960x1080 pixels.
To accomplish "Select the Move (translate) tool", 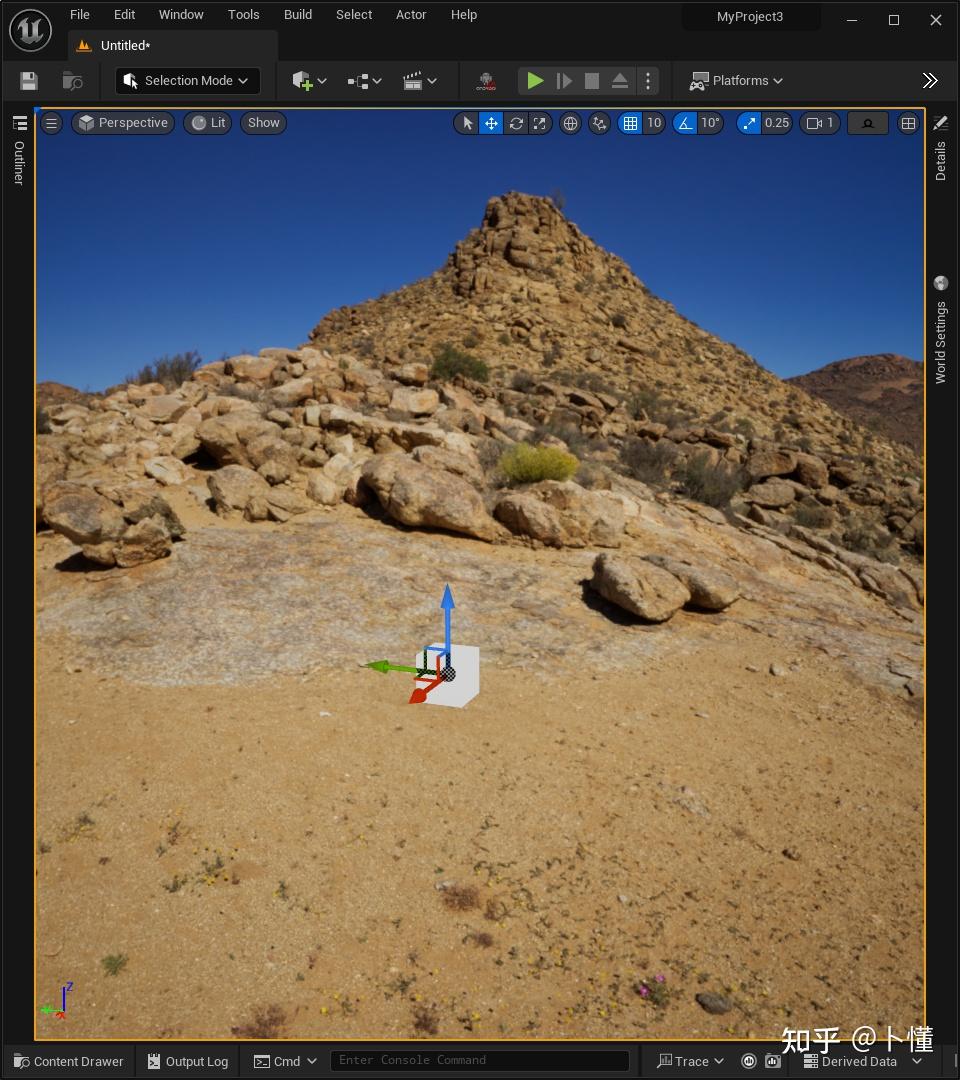I will point(491,123).
